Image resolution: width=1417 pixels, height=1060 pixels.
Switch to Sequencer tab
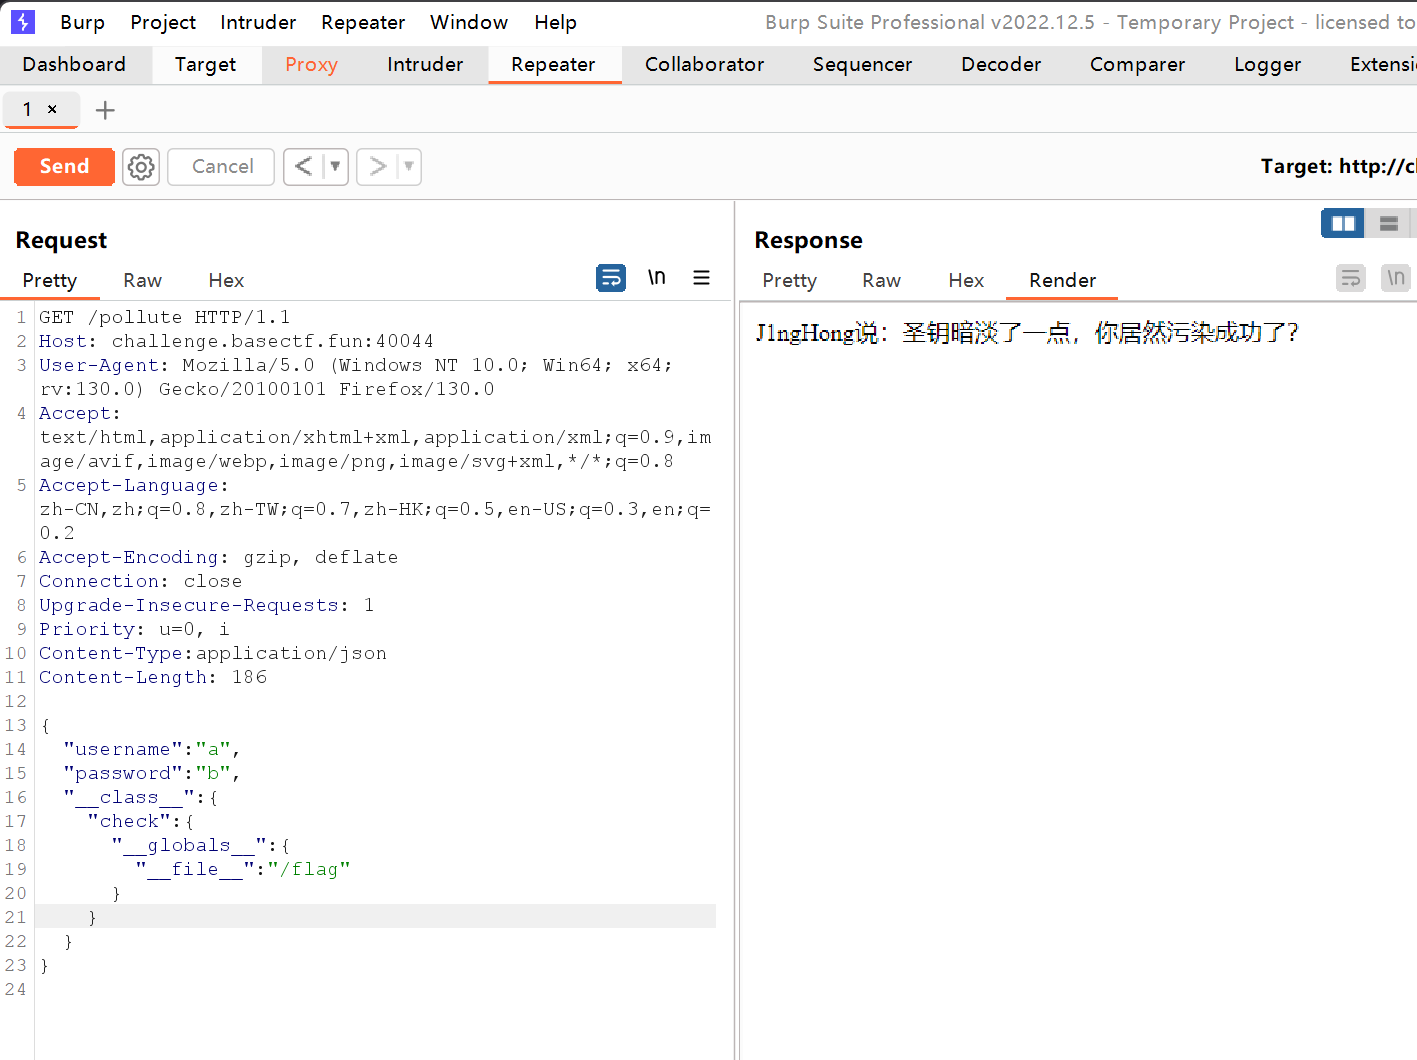[x=862, y=65]
